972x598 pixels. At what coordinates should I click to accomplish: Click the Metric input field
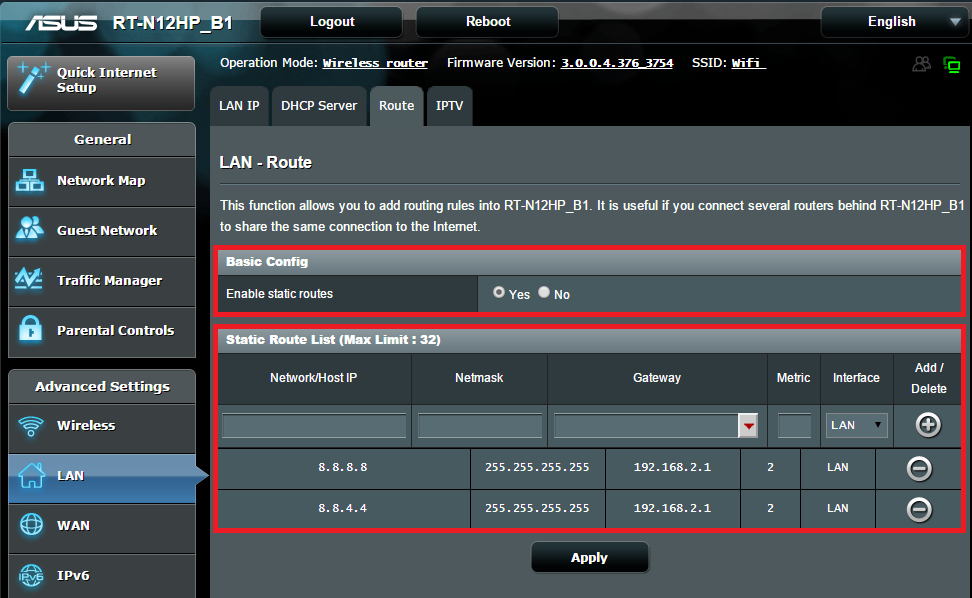794,426
